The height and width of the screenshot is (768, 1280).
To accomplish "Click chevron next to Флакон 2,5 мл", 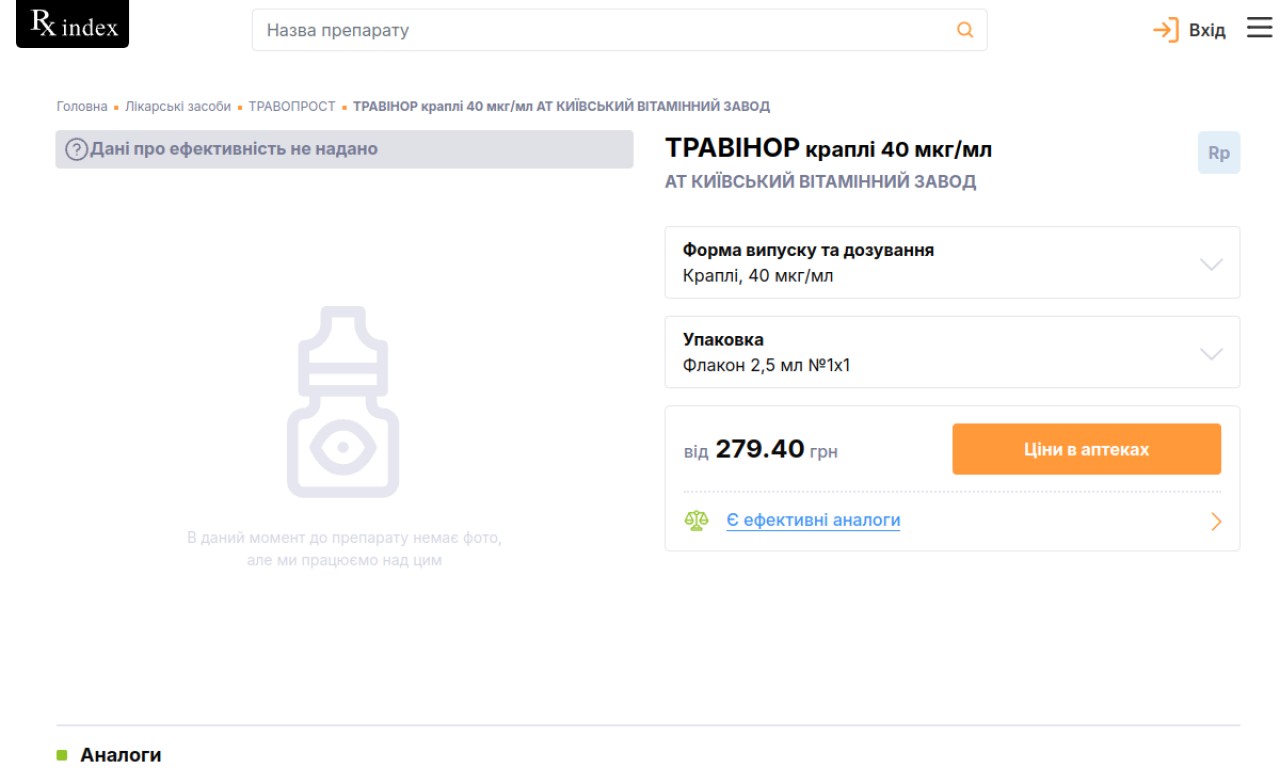I will point(1211,354).
